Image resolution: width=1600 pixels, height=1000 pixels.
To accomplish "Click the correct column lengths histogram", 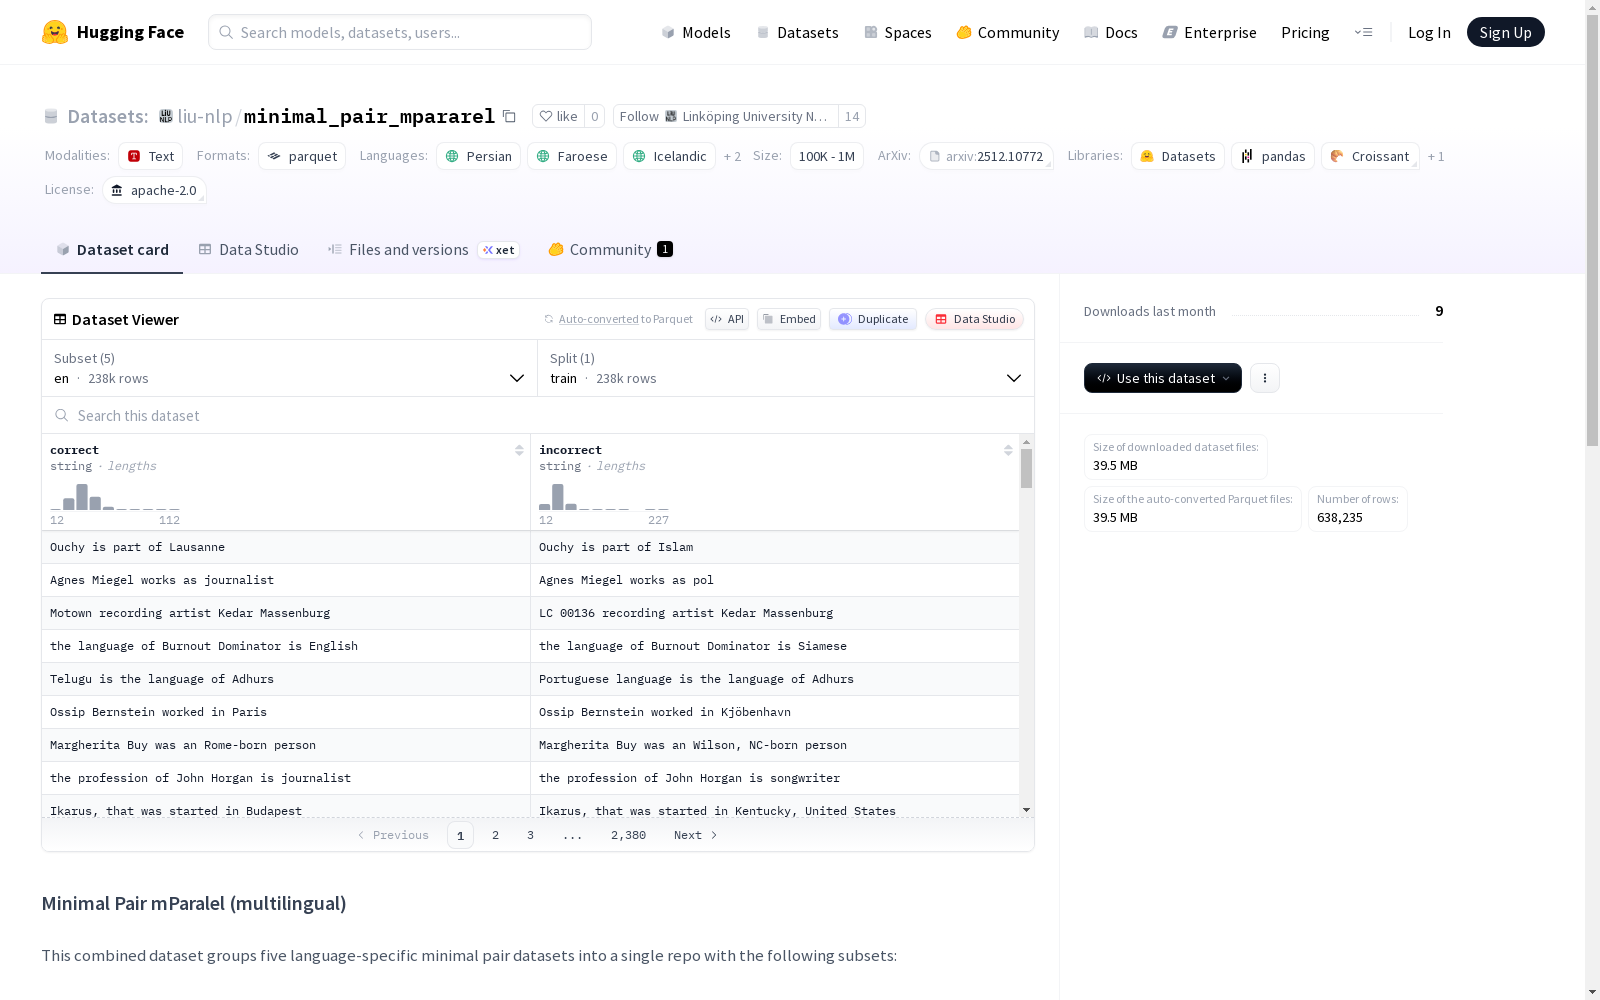I will (115, 497).
